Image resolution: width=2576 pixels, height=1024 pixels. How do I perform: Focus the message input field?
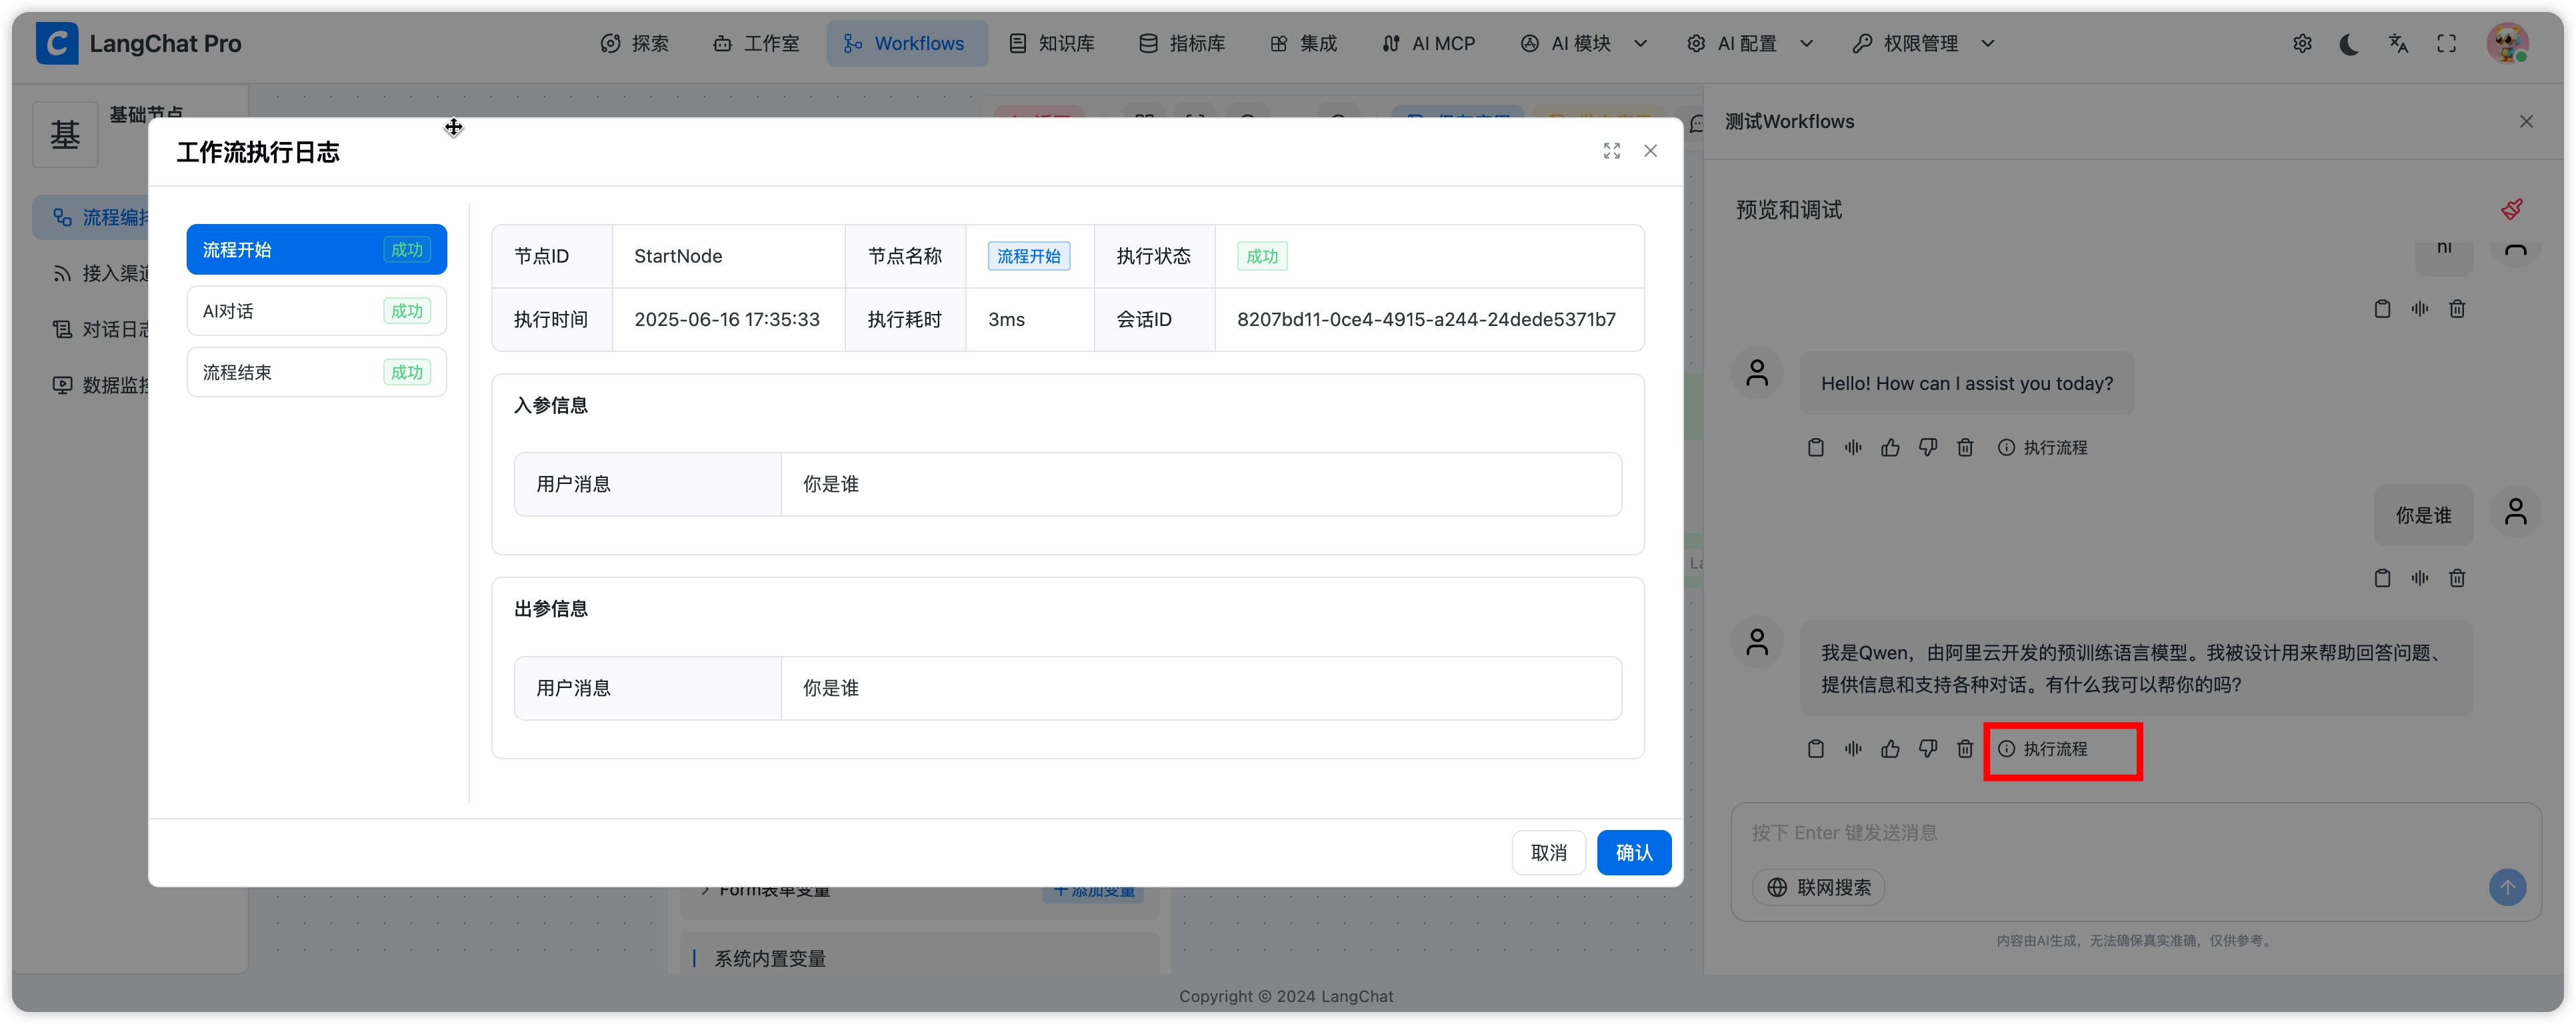[2100, 833]
